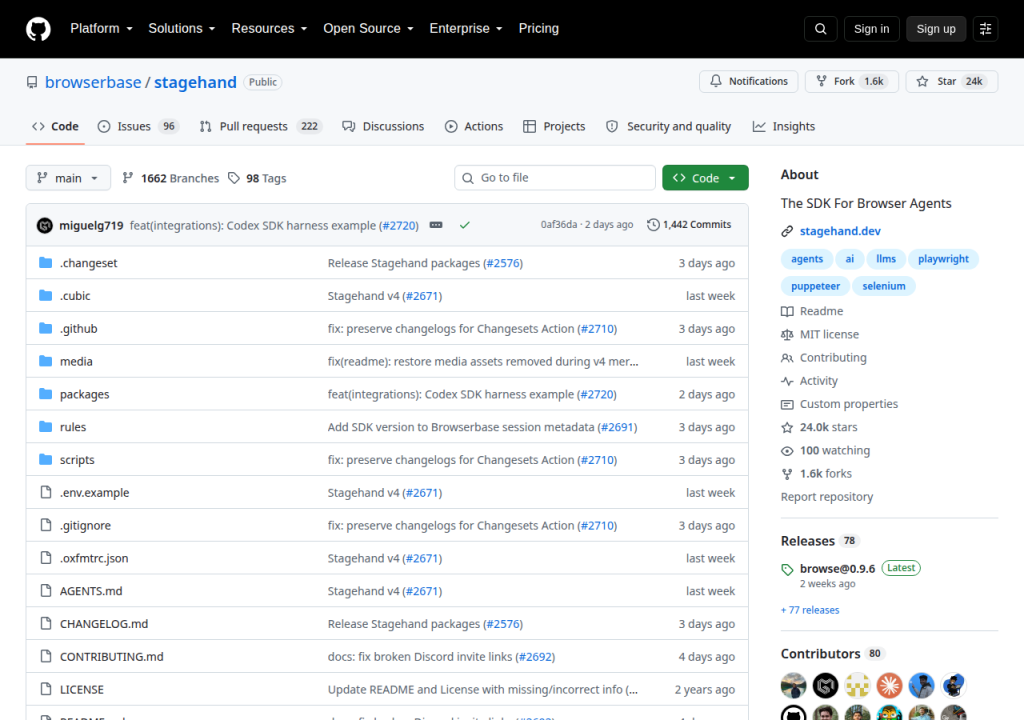Open pull request #2692 link
The height and width of the screenshot is (720, 1024).
click(x=536, y=657)
